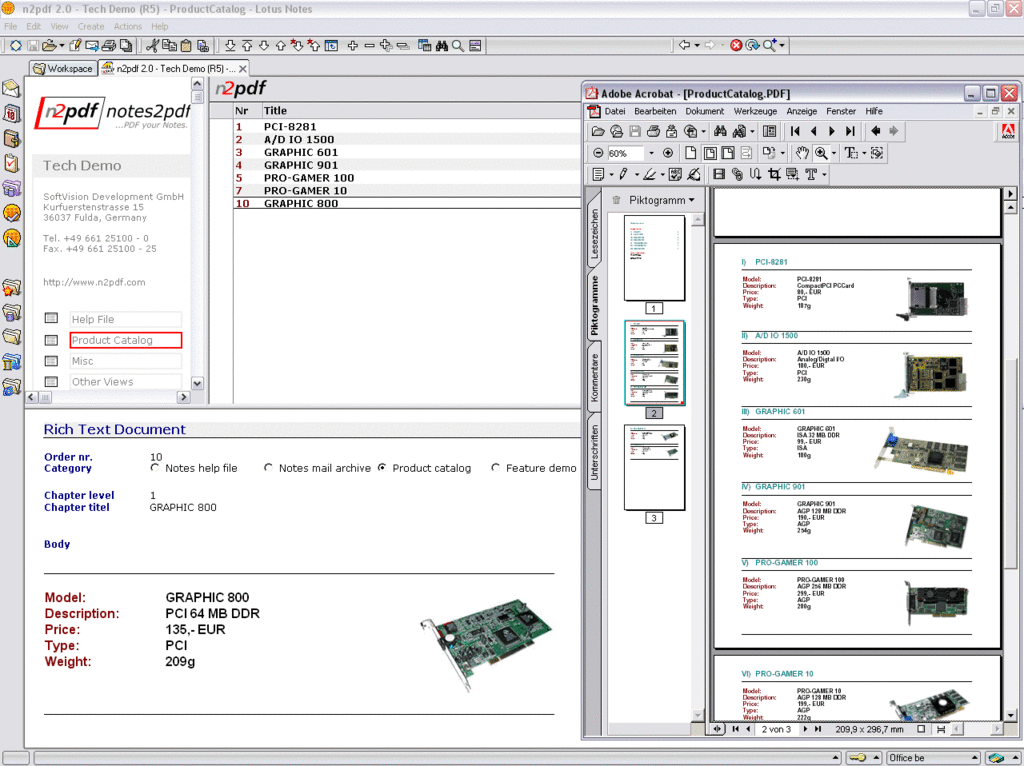Image resolution: width=1024 pixels, height=766 pixels.
Task: Select the PRO-GAMER 100 row in view
Action: 407,178
